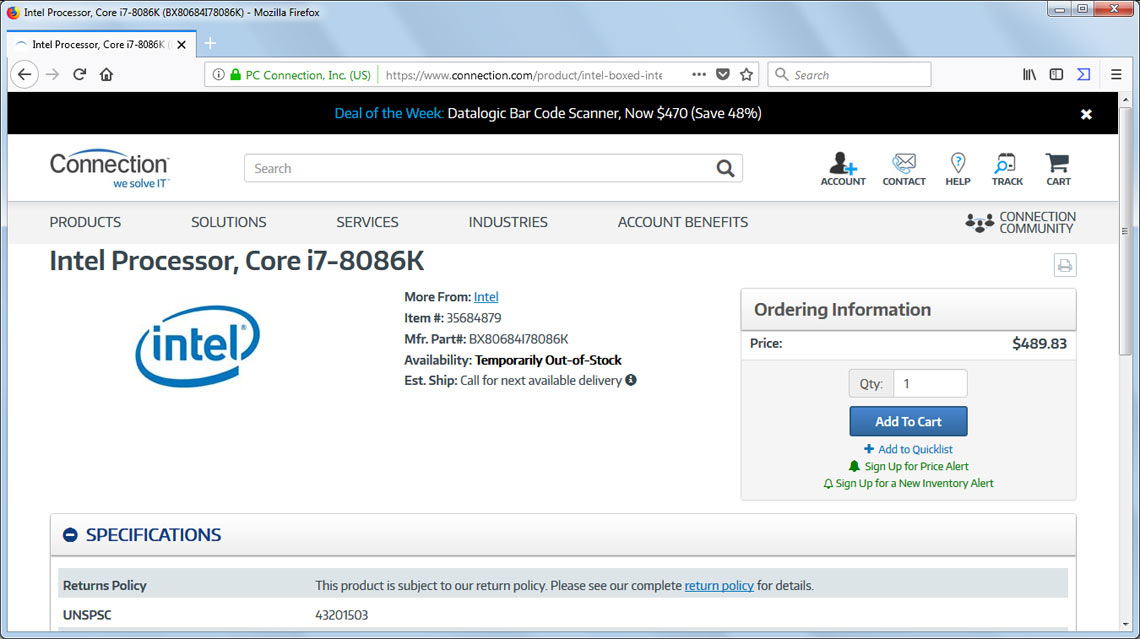This screenshot has height=639, width=1140.
Task: Open the Account Benefits menu
Action: pyautogui.click(x=683, y=222)
